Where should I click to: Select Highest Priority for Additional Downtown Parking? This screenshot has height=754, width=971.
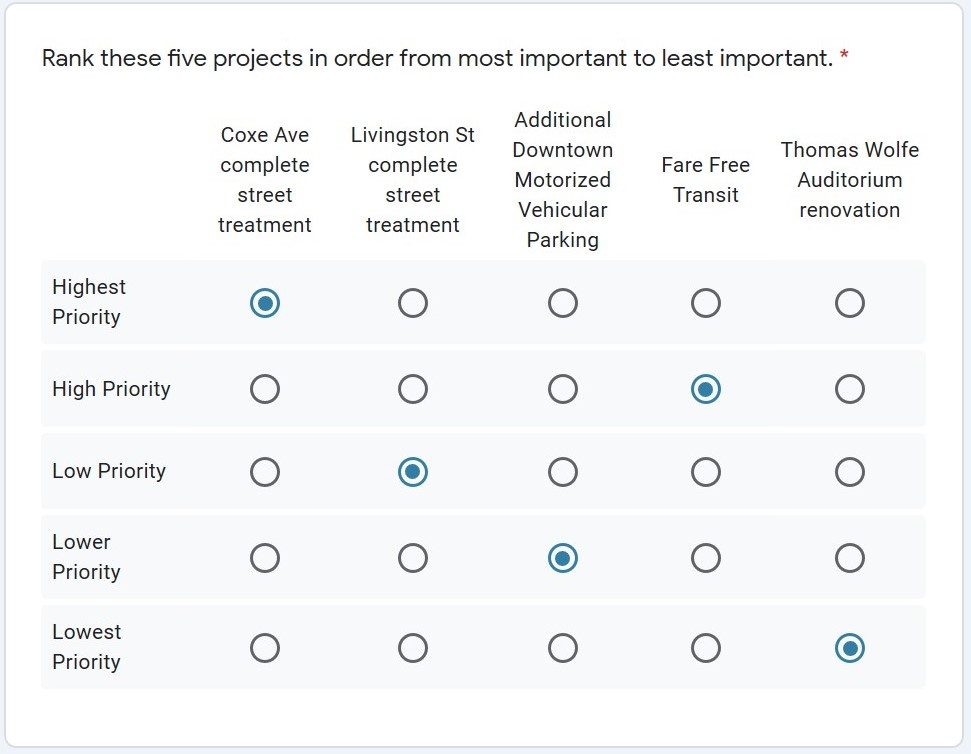tap(563, 303)
